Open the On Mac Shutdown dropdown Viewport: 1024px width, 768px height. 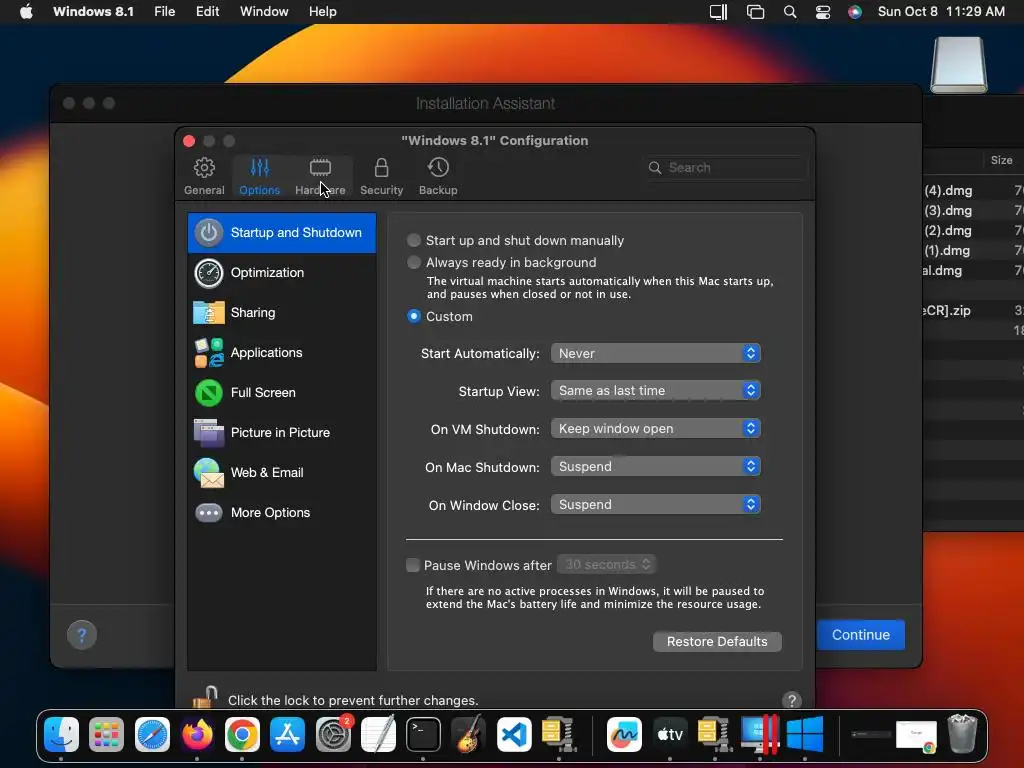pos(656,466)
